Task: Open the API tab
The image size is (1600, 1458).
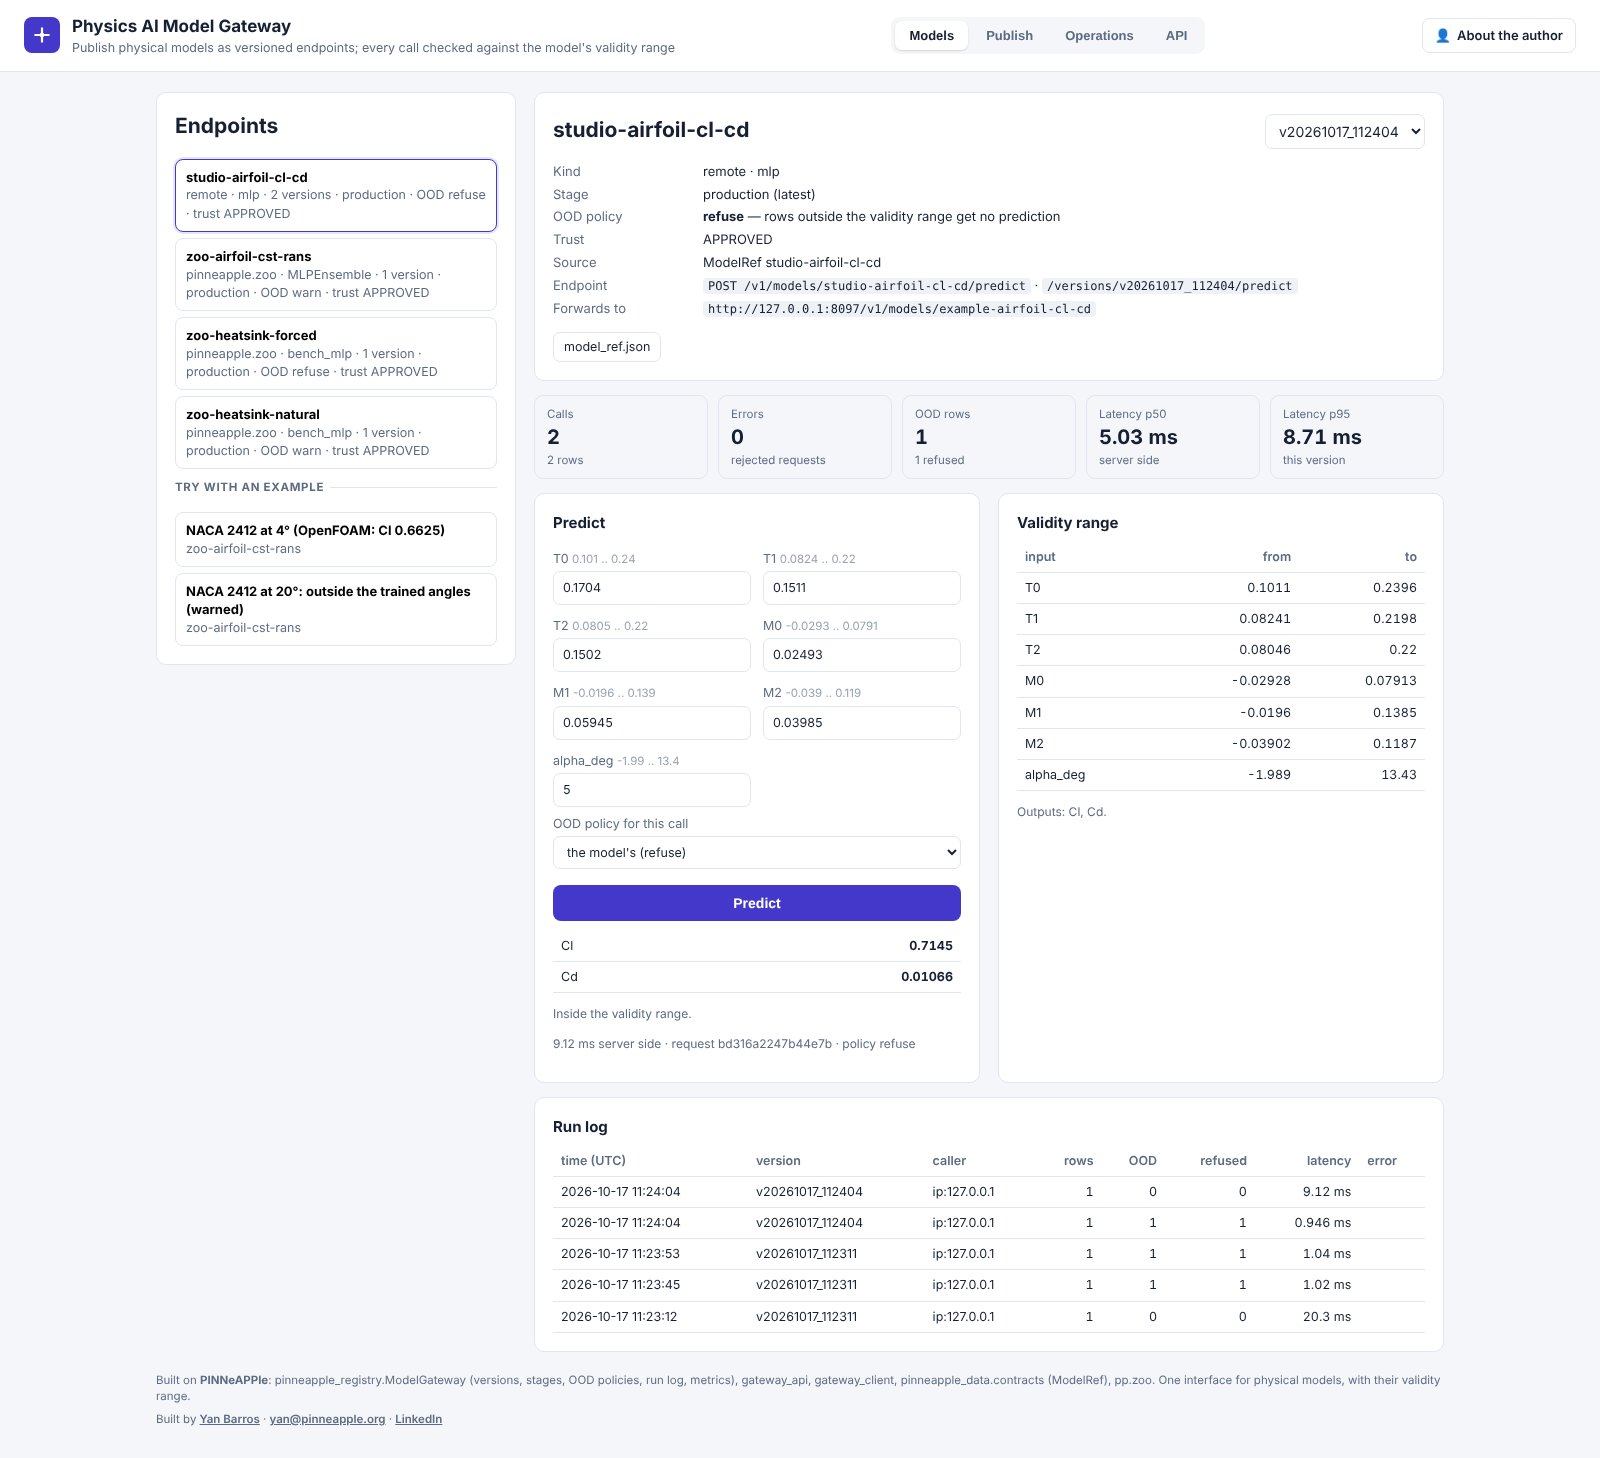Action: (x=1176, y=35)
